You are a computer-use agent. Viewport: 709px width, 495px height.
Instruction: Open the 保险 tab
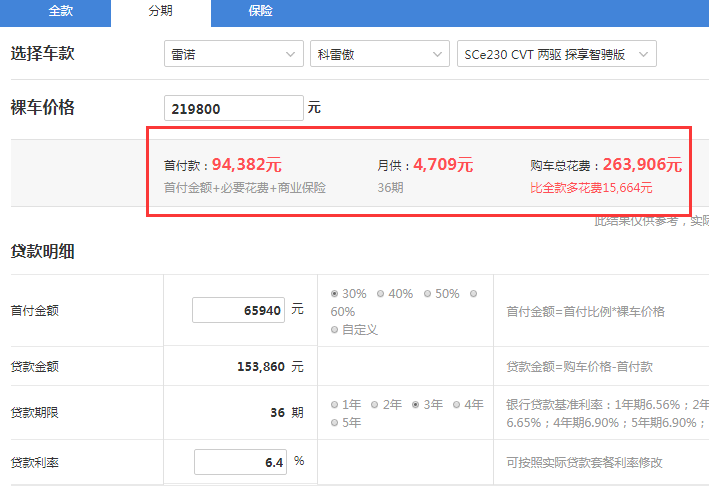tap(260, 12)
